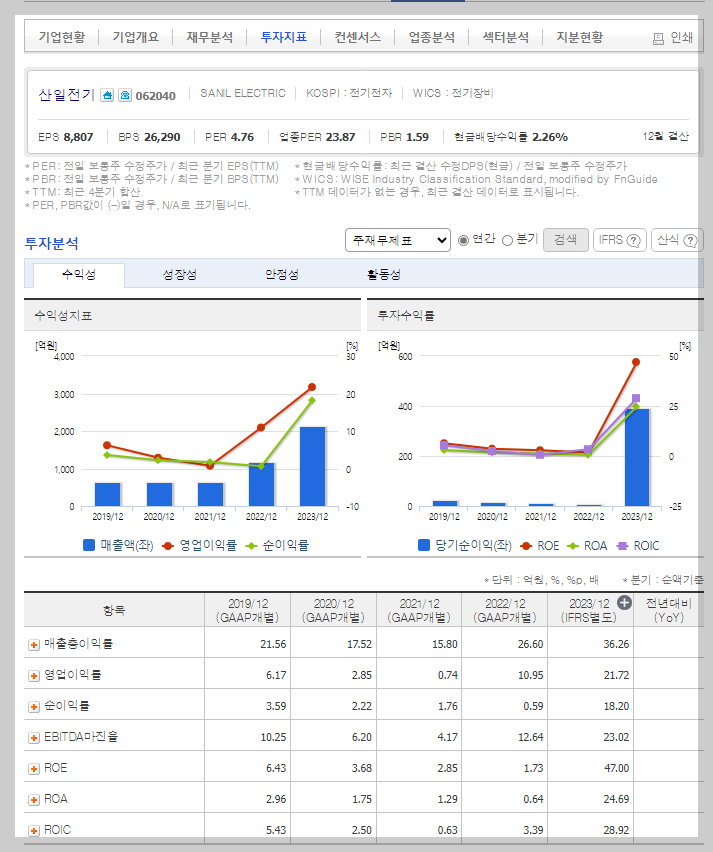
Task: Click the stock code 062040
Action: (x=155, y=96)
